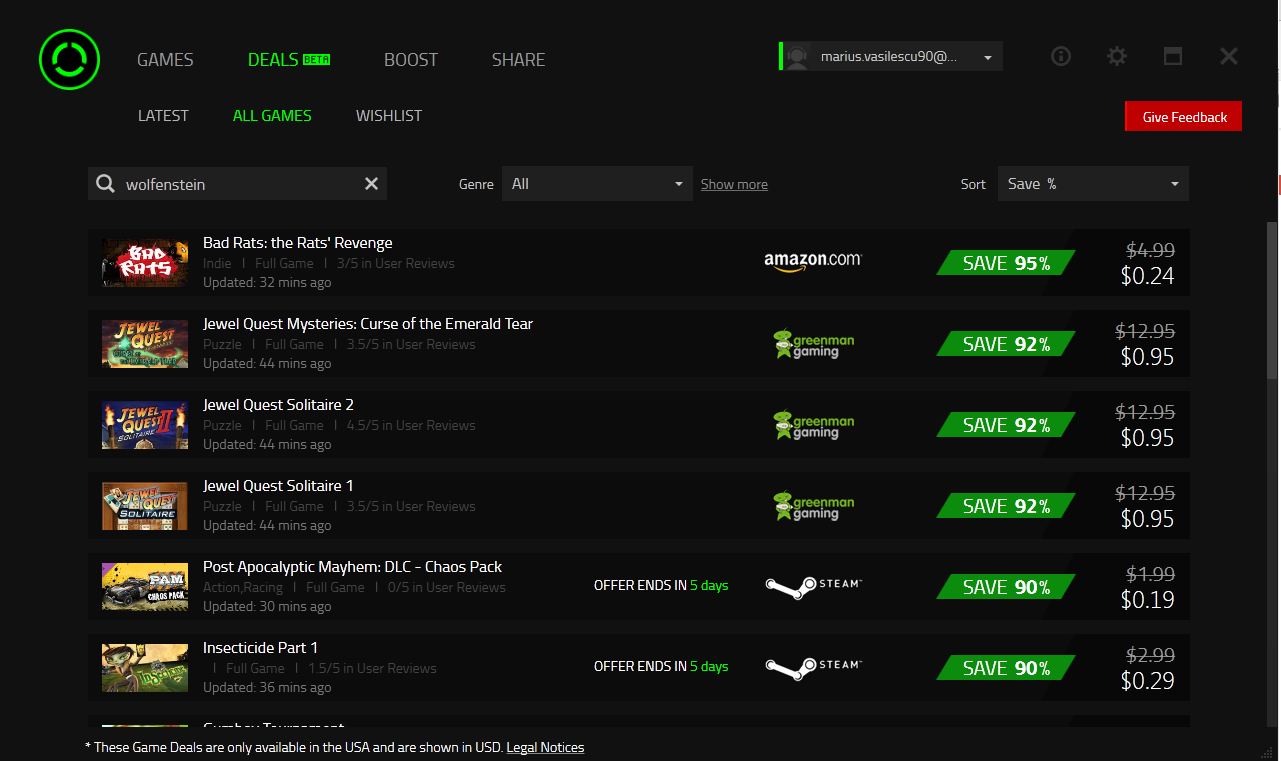Click the Give Feedback button
Screen dimensions: 1281x761
coord(1184,117)
